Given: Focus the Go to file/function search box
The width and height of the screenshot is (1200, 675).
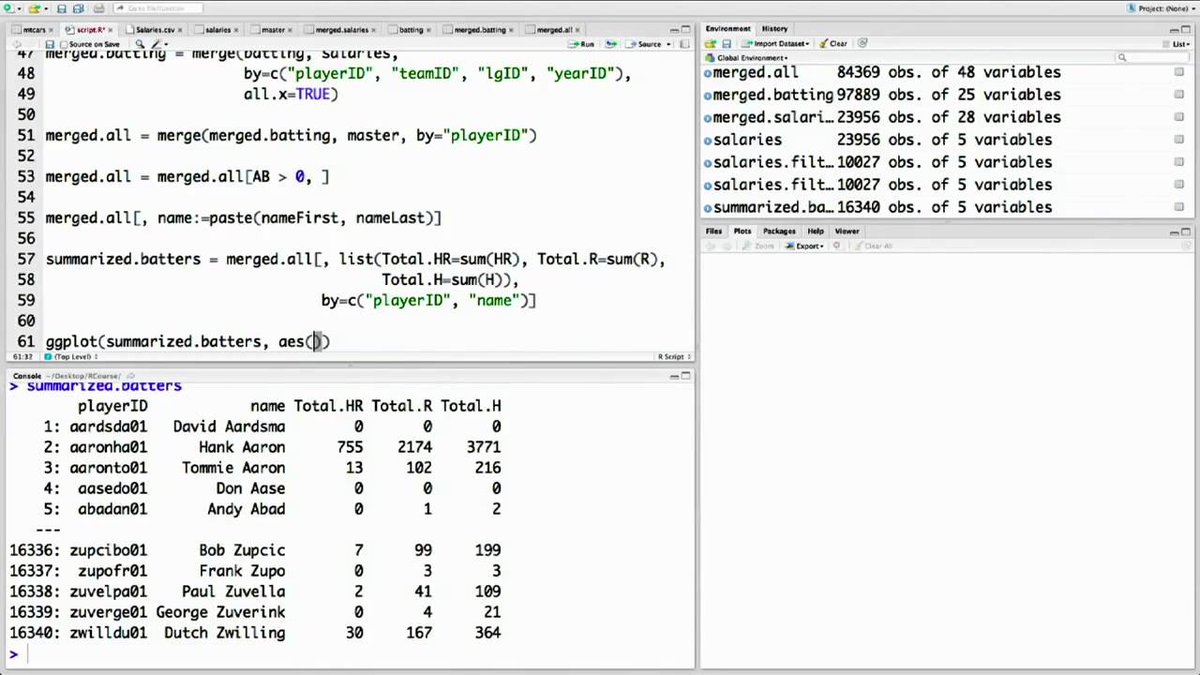Looking at the screenshot, I should 157,8.
